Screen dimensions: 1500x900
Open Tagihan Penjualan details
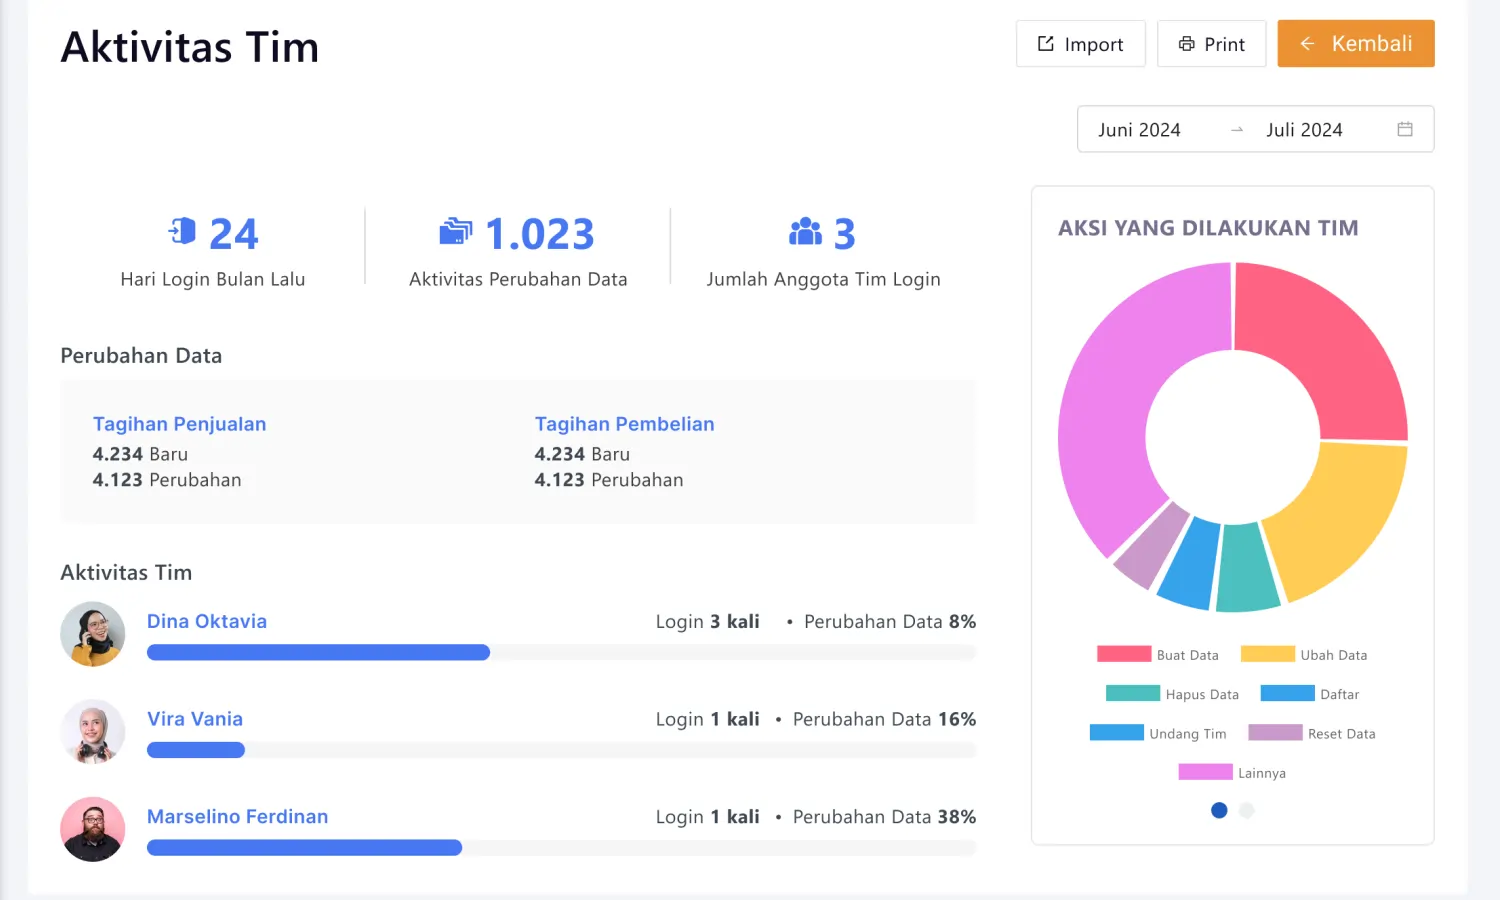[x=180, y=424]
